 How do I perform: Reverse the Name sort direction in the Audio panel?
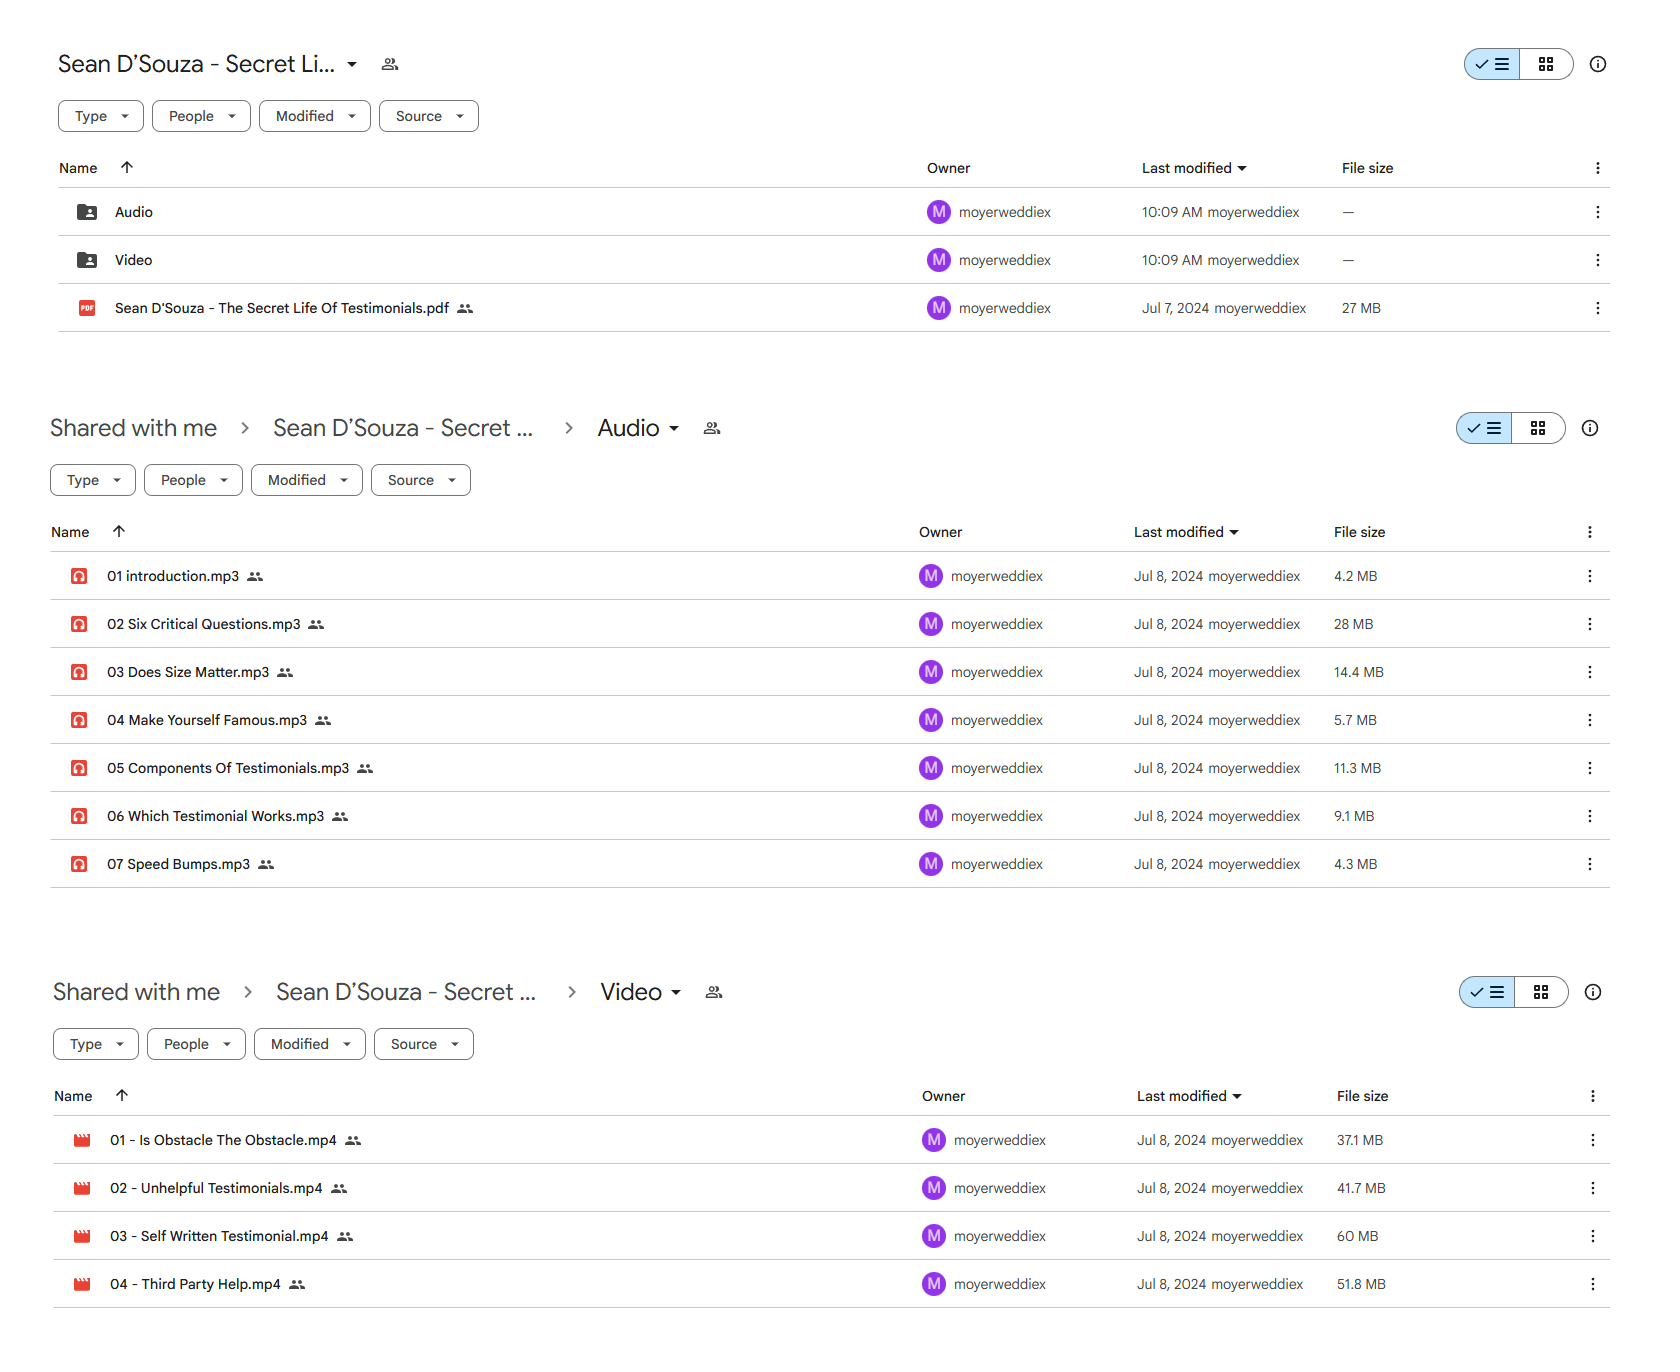[x=118, y=531]
